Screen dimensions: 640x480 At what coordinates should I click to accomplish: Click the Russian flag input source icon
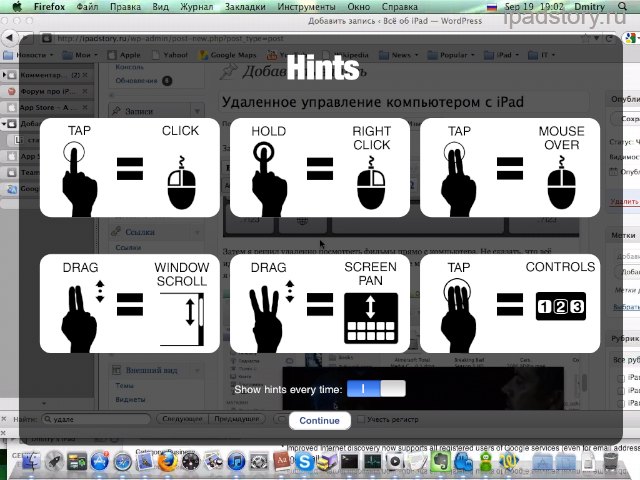click(492, 7)
